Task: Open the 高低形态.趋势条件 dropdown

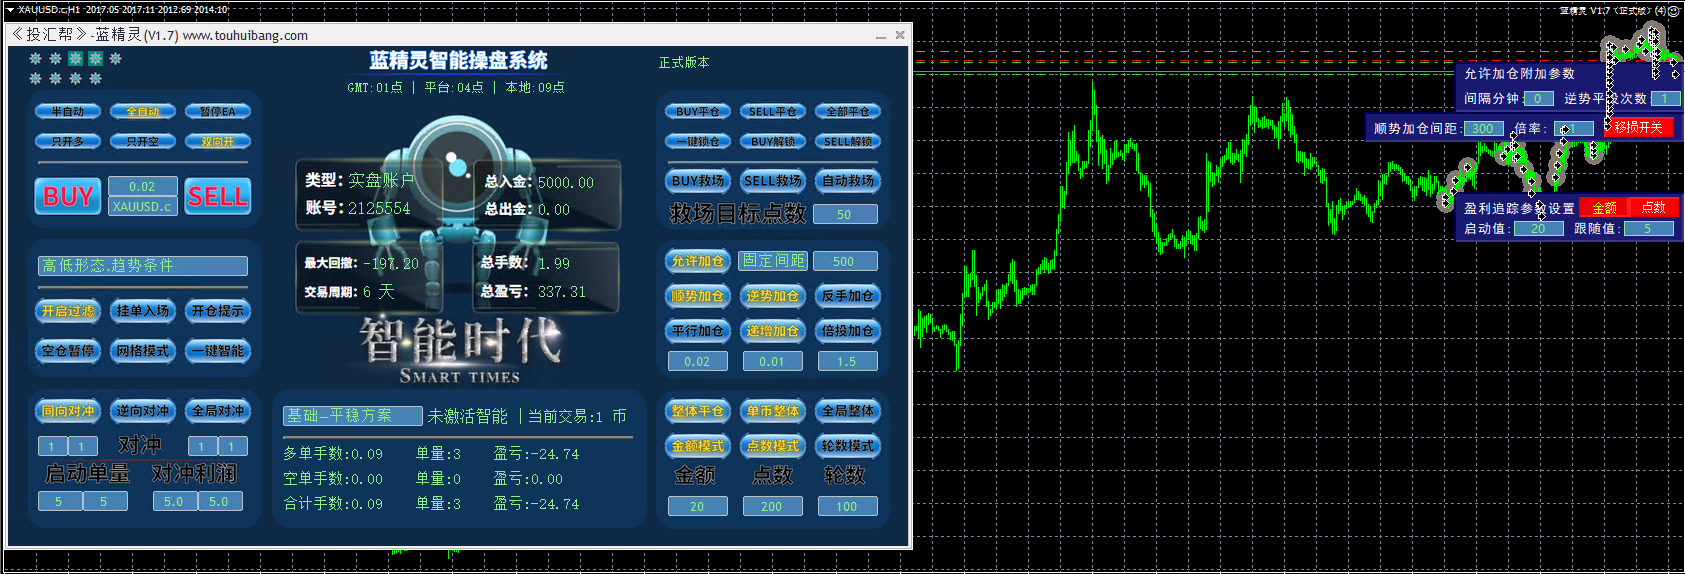Action: coord(143,265)
